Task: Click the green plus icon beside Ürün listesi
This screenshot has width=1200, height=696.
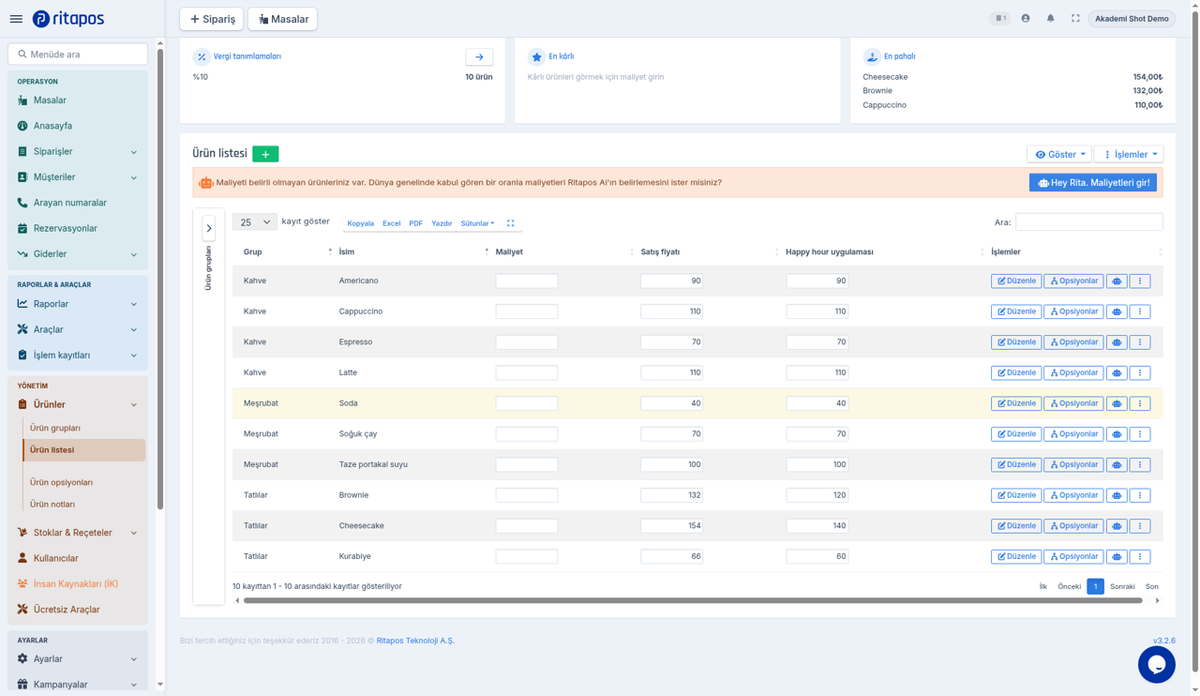Action: [x=265, y=154]
